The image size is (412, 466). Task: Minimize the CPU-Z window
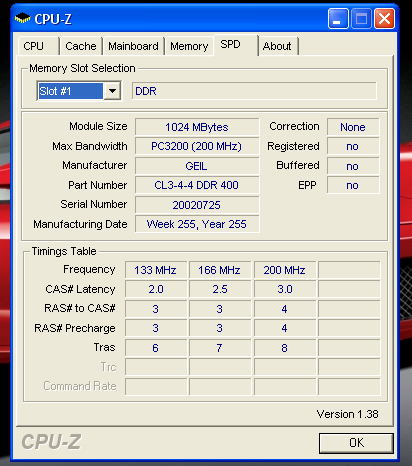pos(338,19)
